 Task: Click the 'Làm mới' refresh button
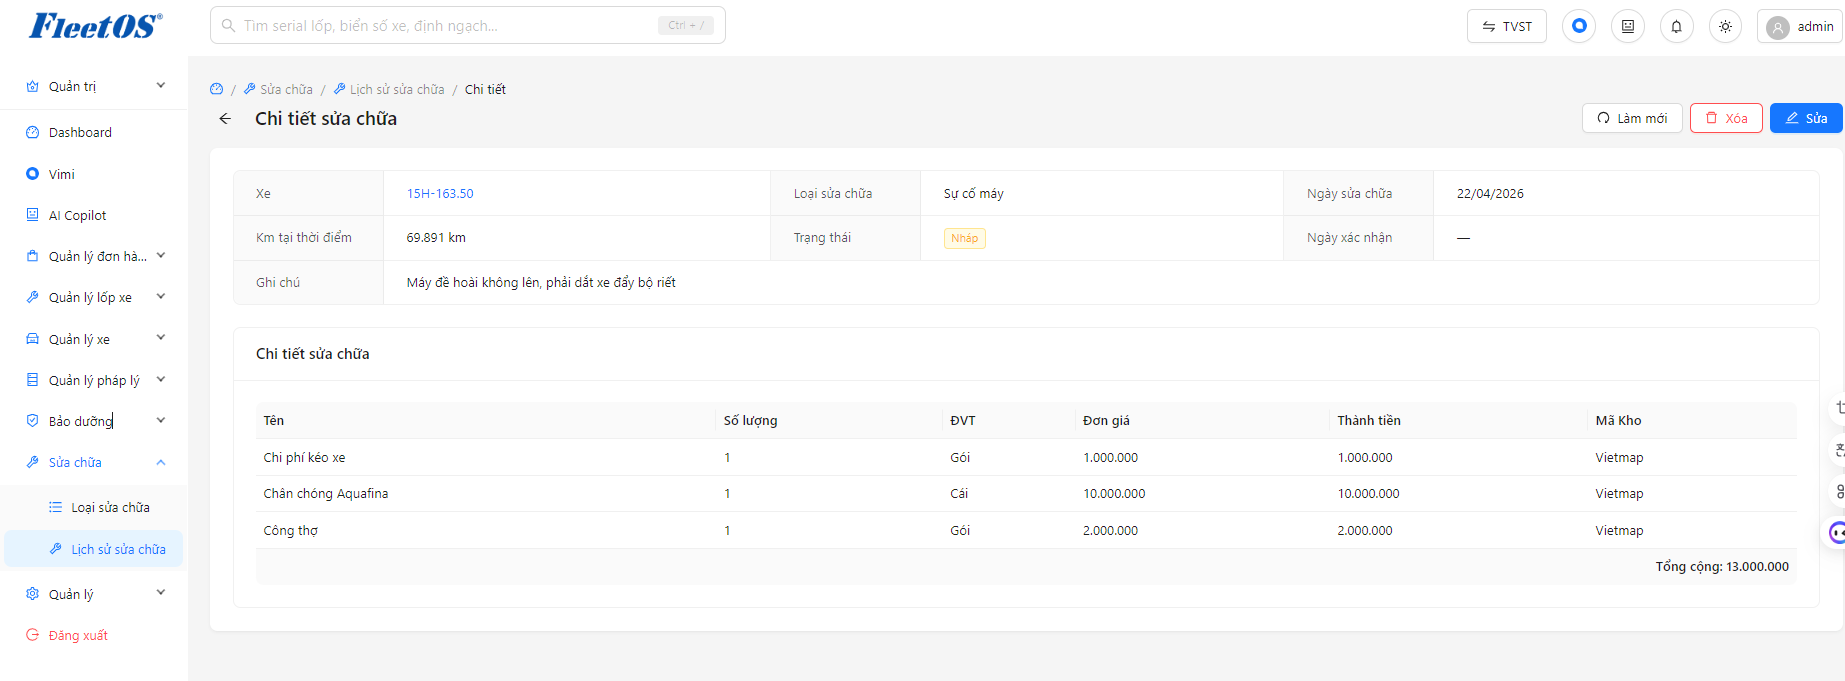point(1632,118)
